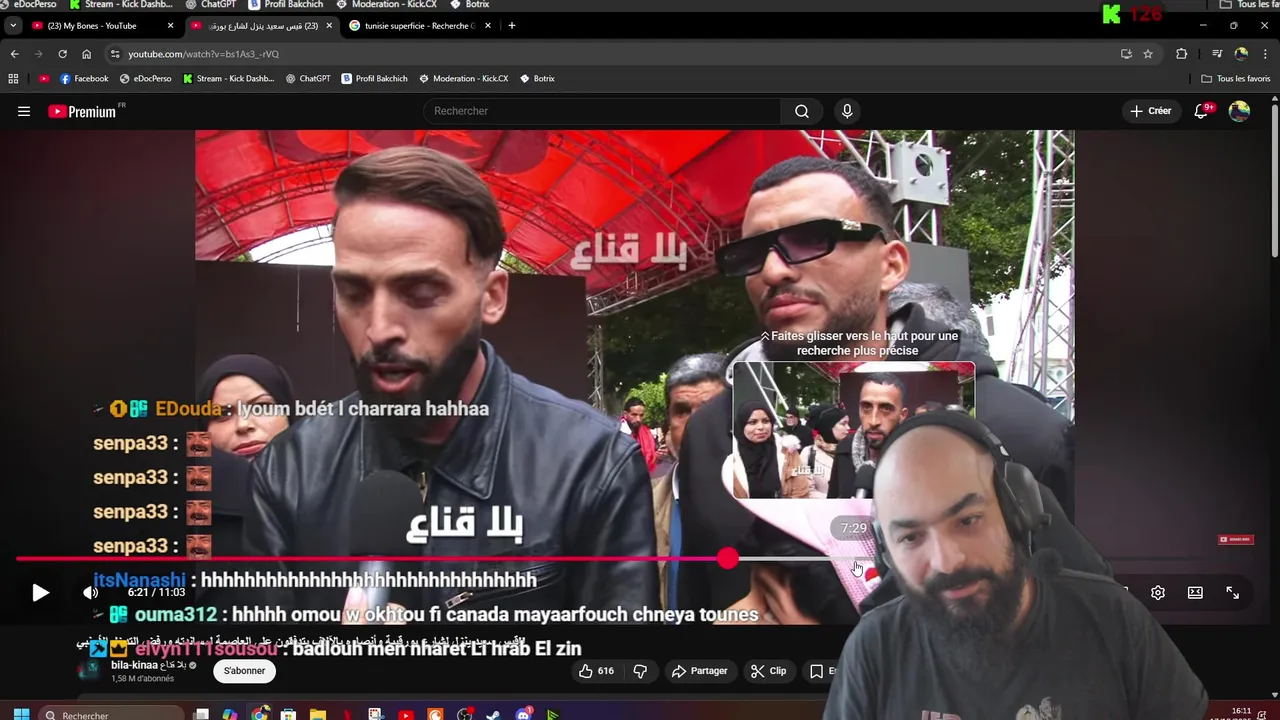Close the tunisie superficie tab

click(487, 25)
